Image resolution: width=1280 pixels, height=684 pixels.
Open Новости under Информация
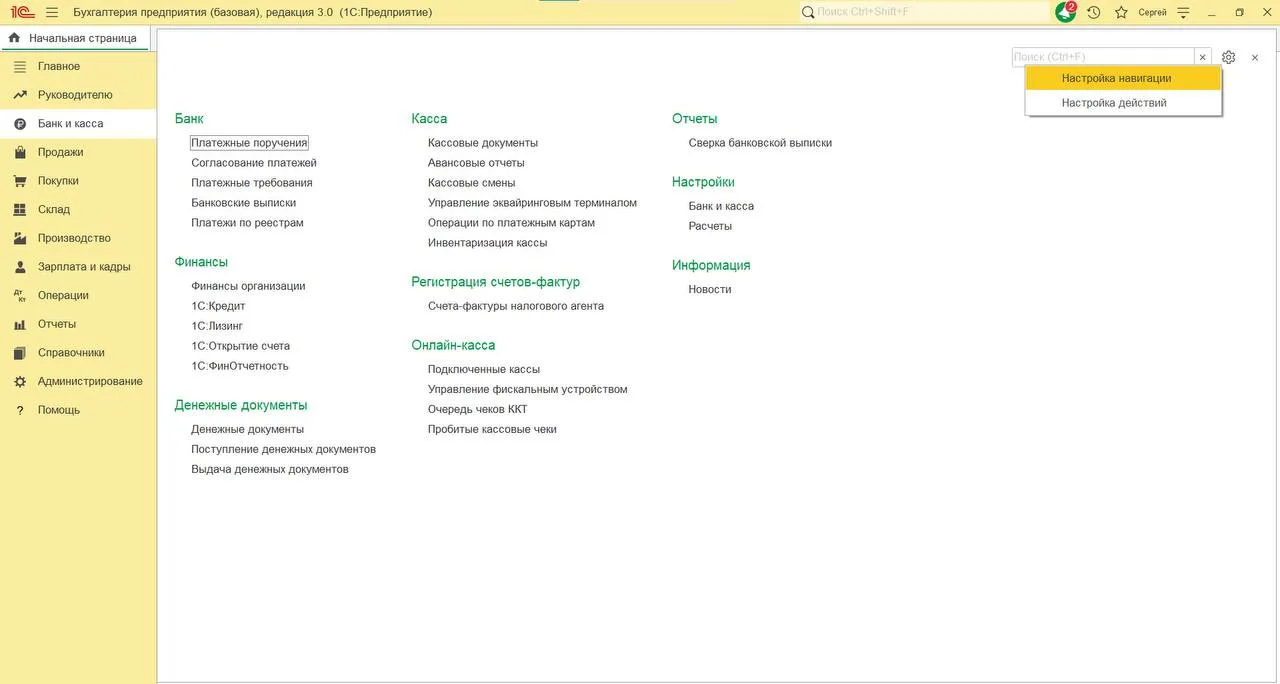710,289
